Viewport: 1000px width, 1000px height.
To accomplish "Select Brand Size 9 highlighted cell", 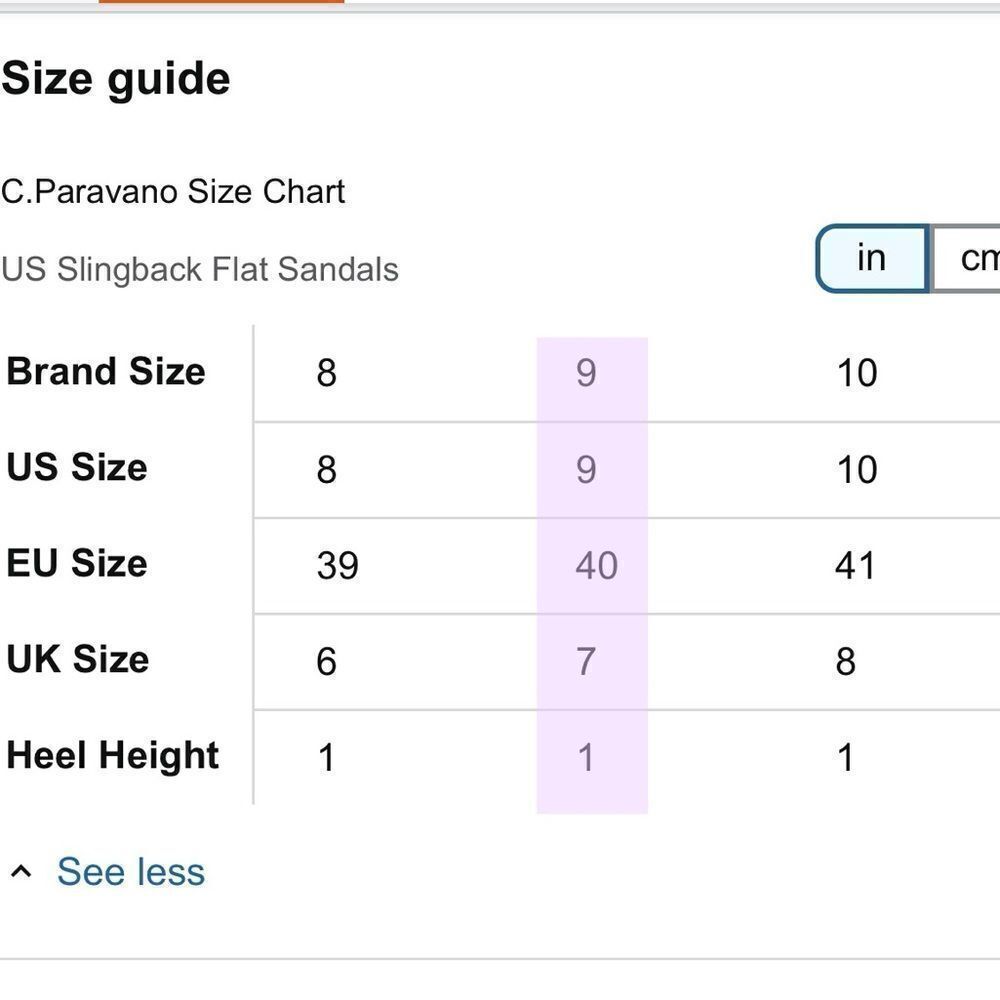I will (592, 373).
